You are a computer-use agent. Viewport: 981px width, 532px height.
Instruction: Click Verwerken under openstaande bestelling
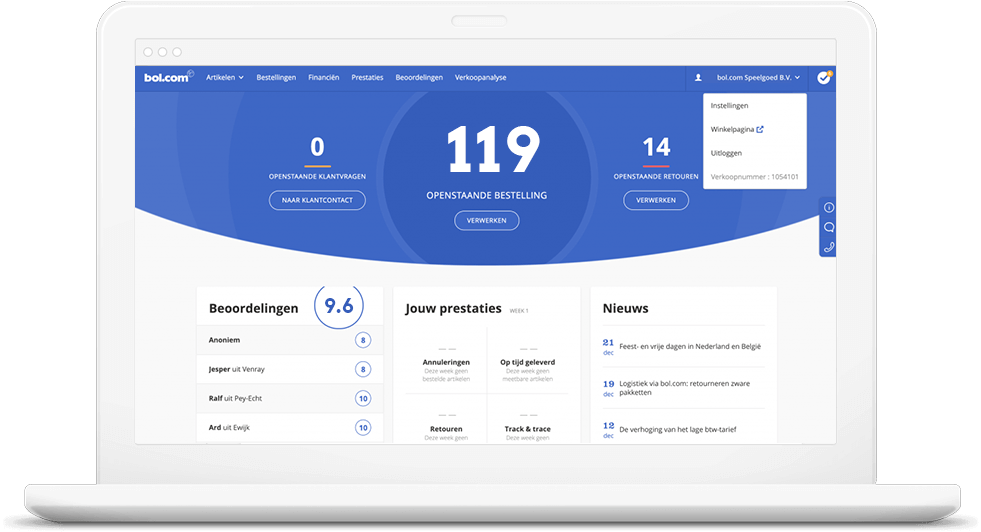pyautogui.click(x=487, y=220)
